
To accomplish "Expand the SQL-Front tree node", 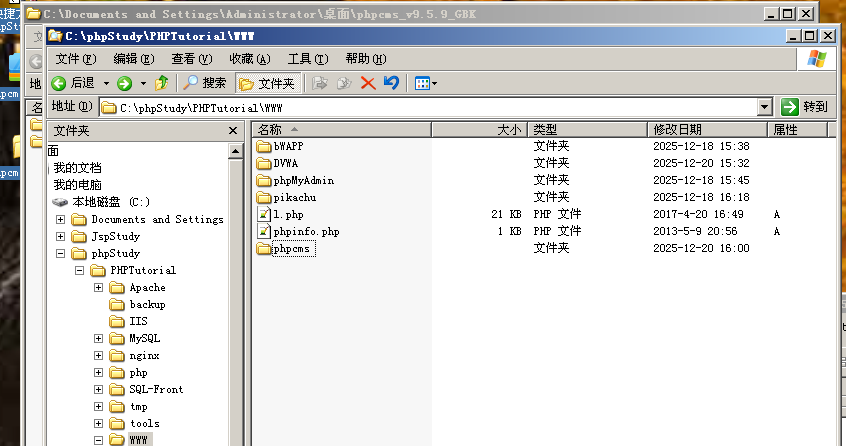I will pyautogui.click(x=98, y=389).
